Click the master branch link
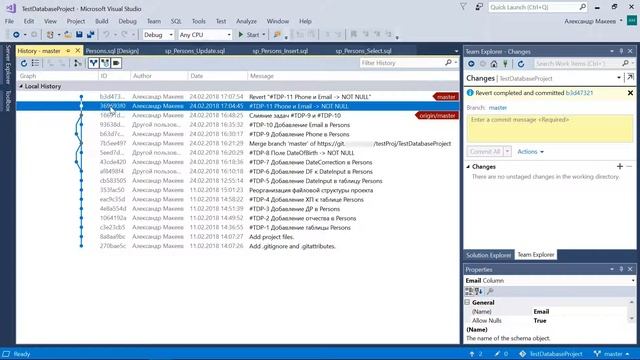 (x=498, y=108)
